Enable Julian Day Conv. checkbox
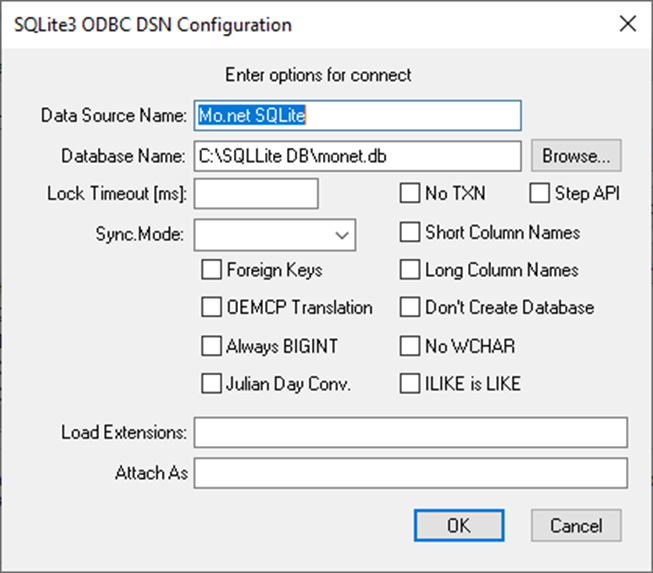This screenshot has height=573, width=653. click(211, 383)
